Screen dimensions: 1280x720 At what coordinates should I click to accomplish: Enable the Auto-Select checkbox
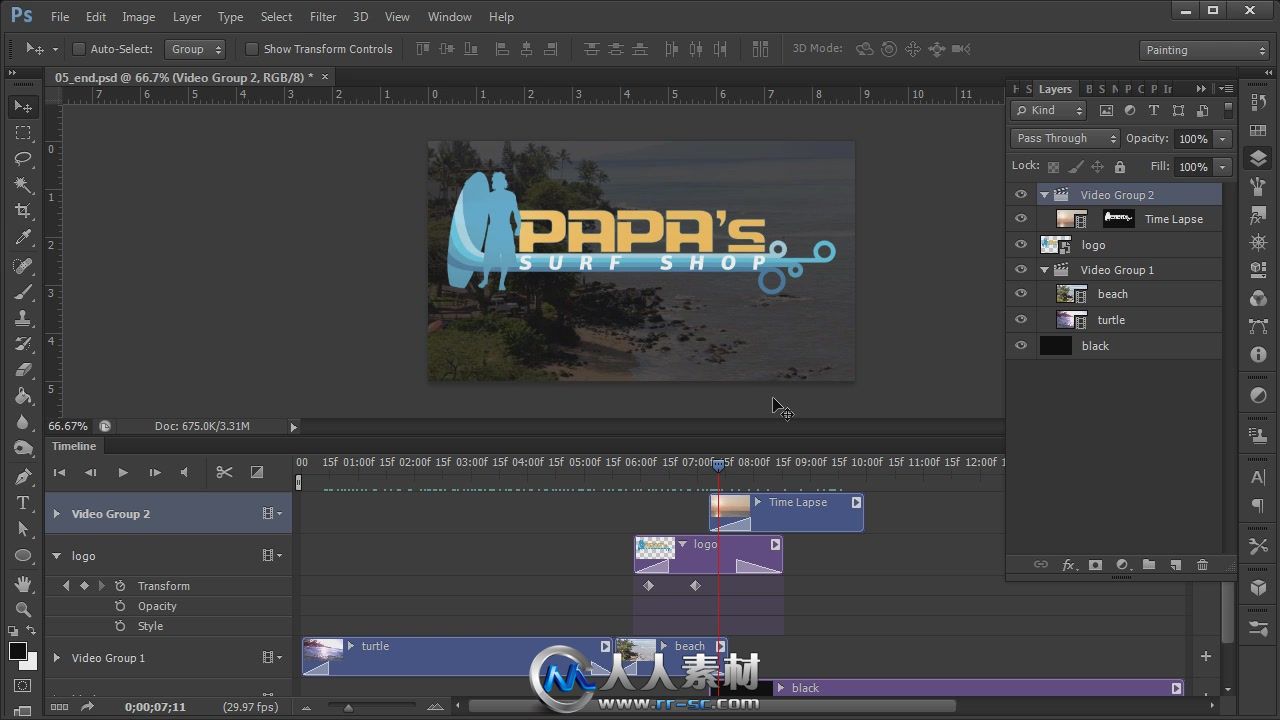[x=79, y=49]
